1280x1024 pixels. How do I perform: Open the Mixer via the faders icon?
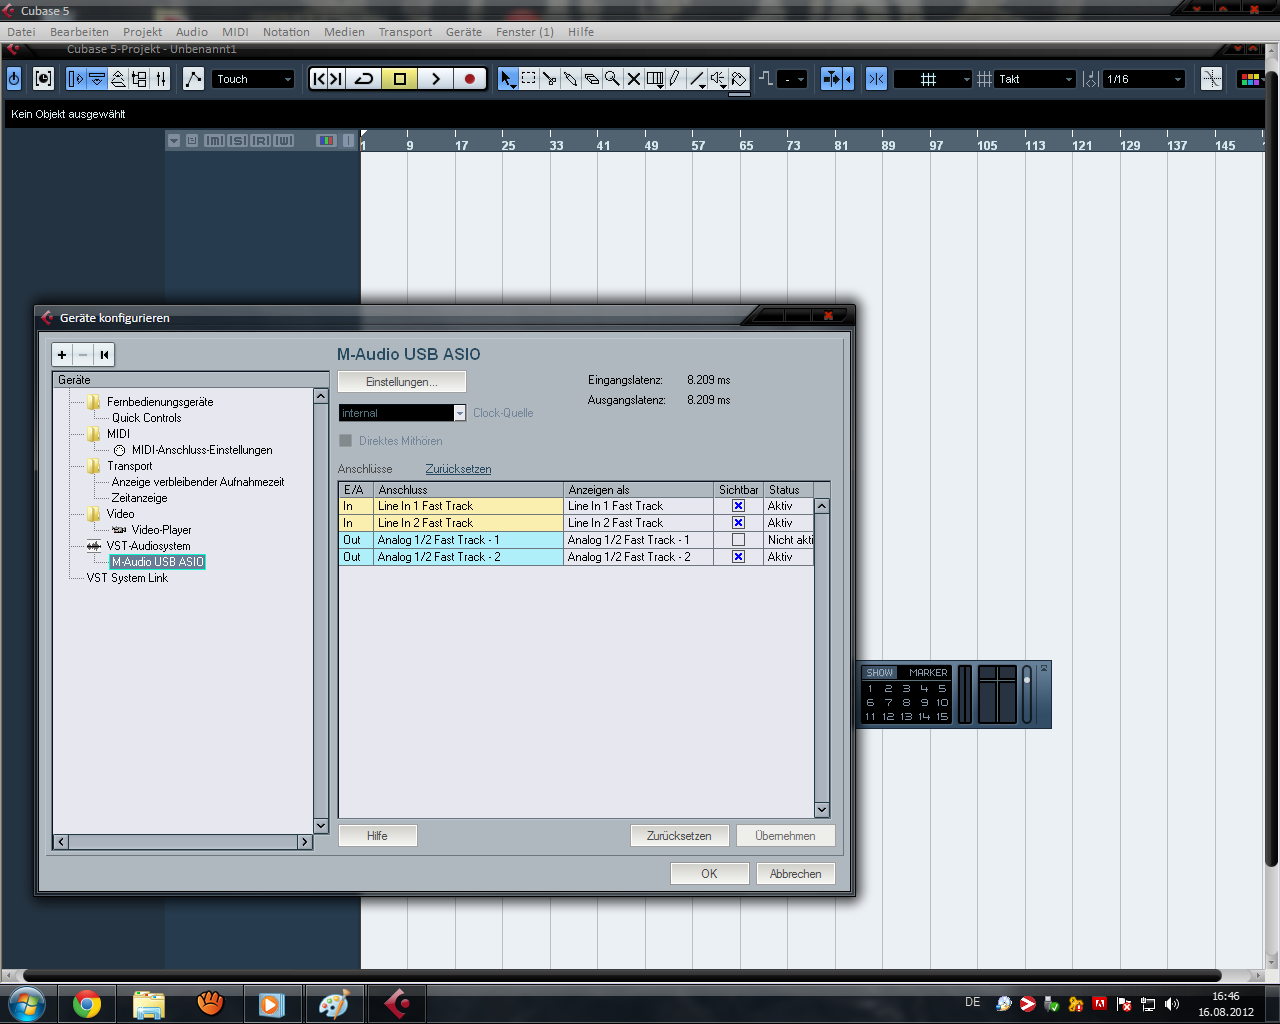(x=161, y=79)
